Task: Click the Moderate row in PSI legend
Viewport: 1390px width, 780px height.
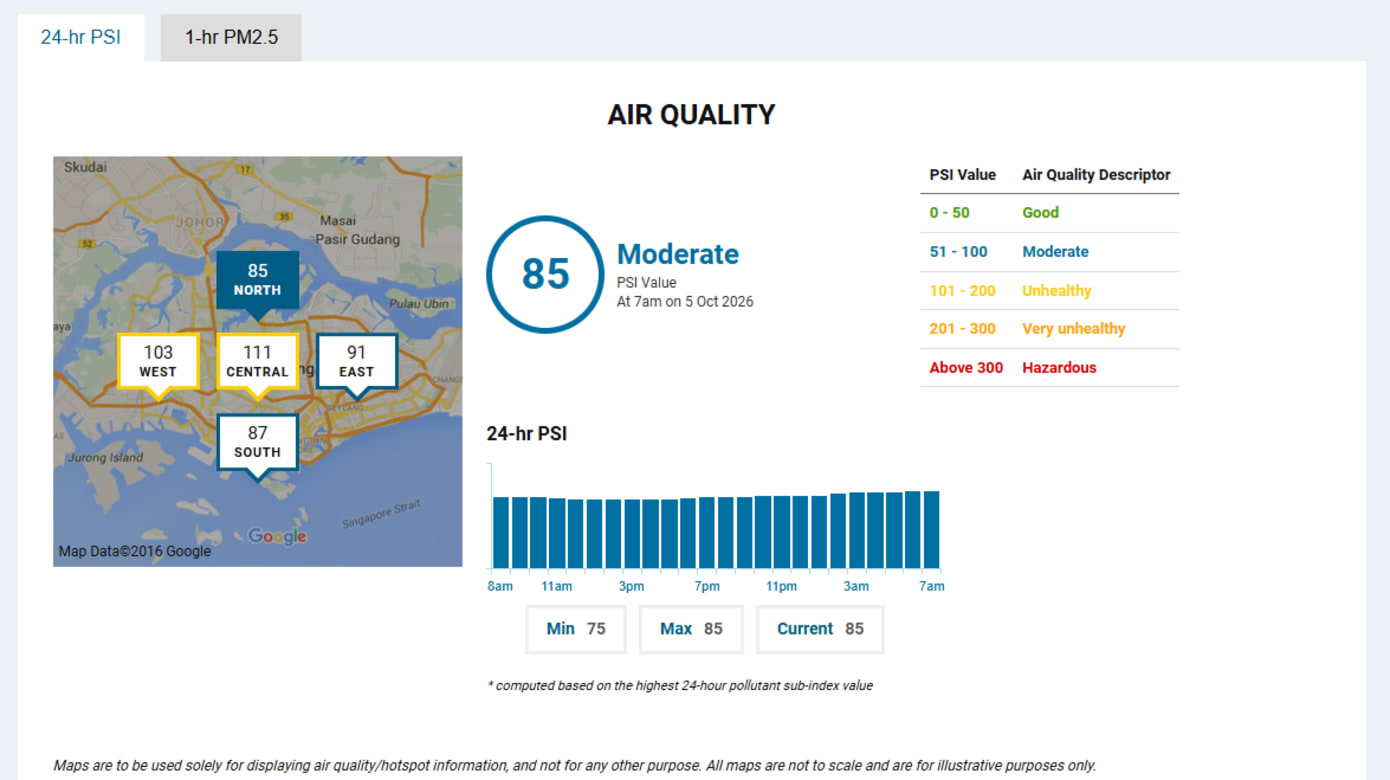Action: pyautogui.click(x=1049, y=252)
